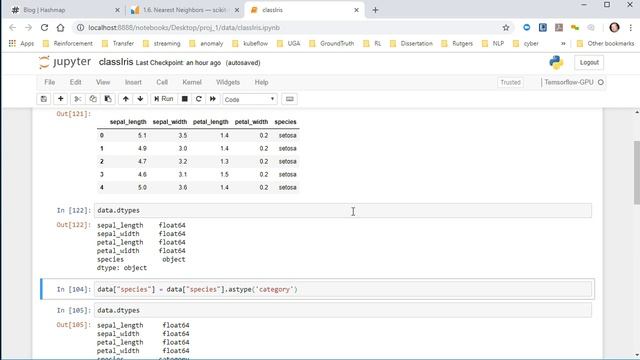Screen dimensions: 640x360
Task: Switch to the Blog | Hashmap tab
Action: point(65,10)
